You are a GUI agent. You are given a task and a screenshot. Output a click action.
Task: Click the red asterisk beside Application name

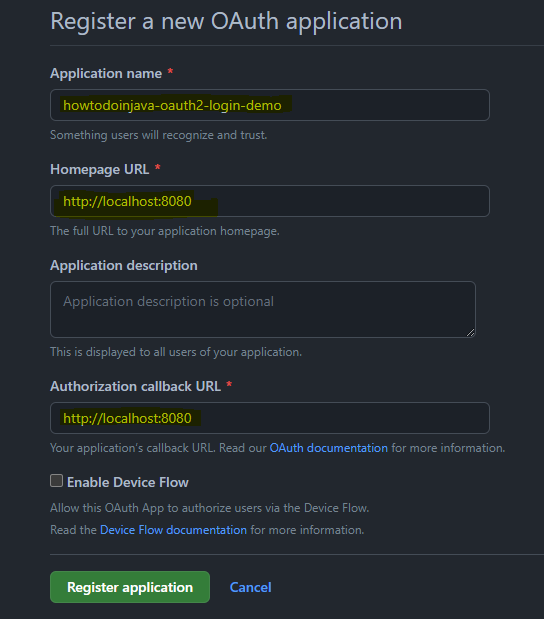[171, 72]
